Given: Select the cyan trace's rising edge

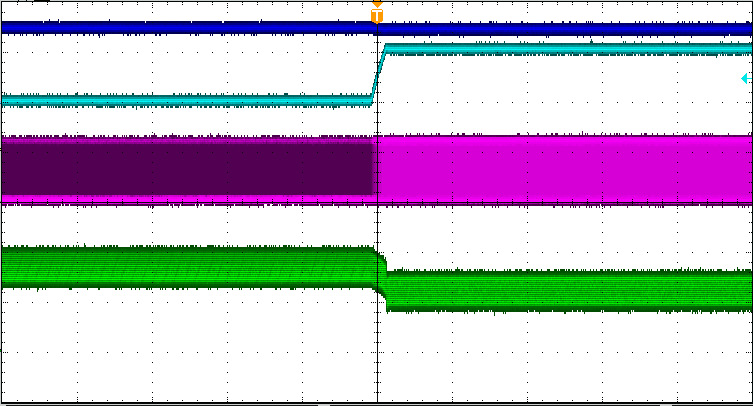Looking at the screenshot, I should pos(379,74).
